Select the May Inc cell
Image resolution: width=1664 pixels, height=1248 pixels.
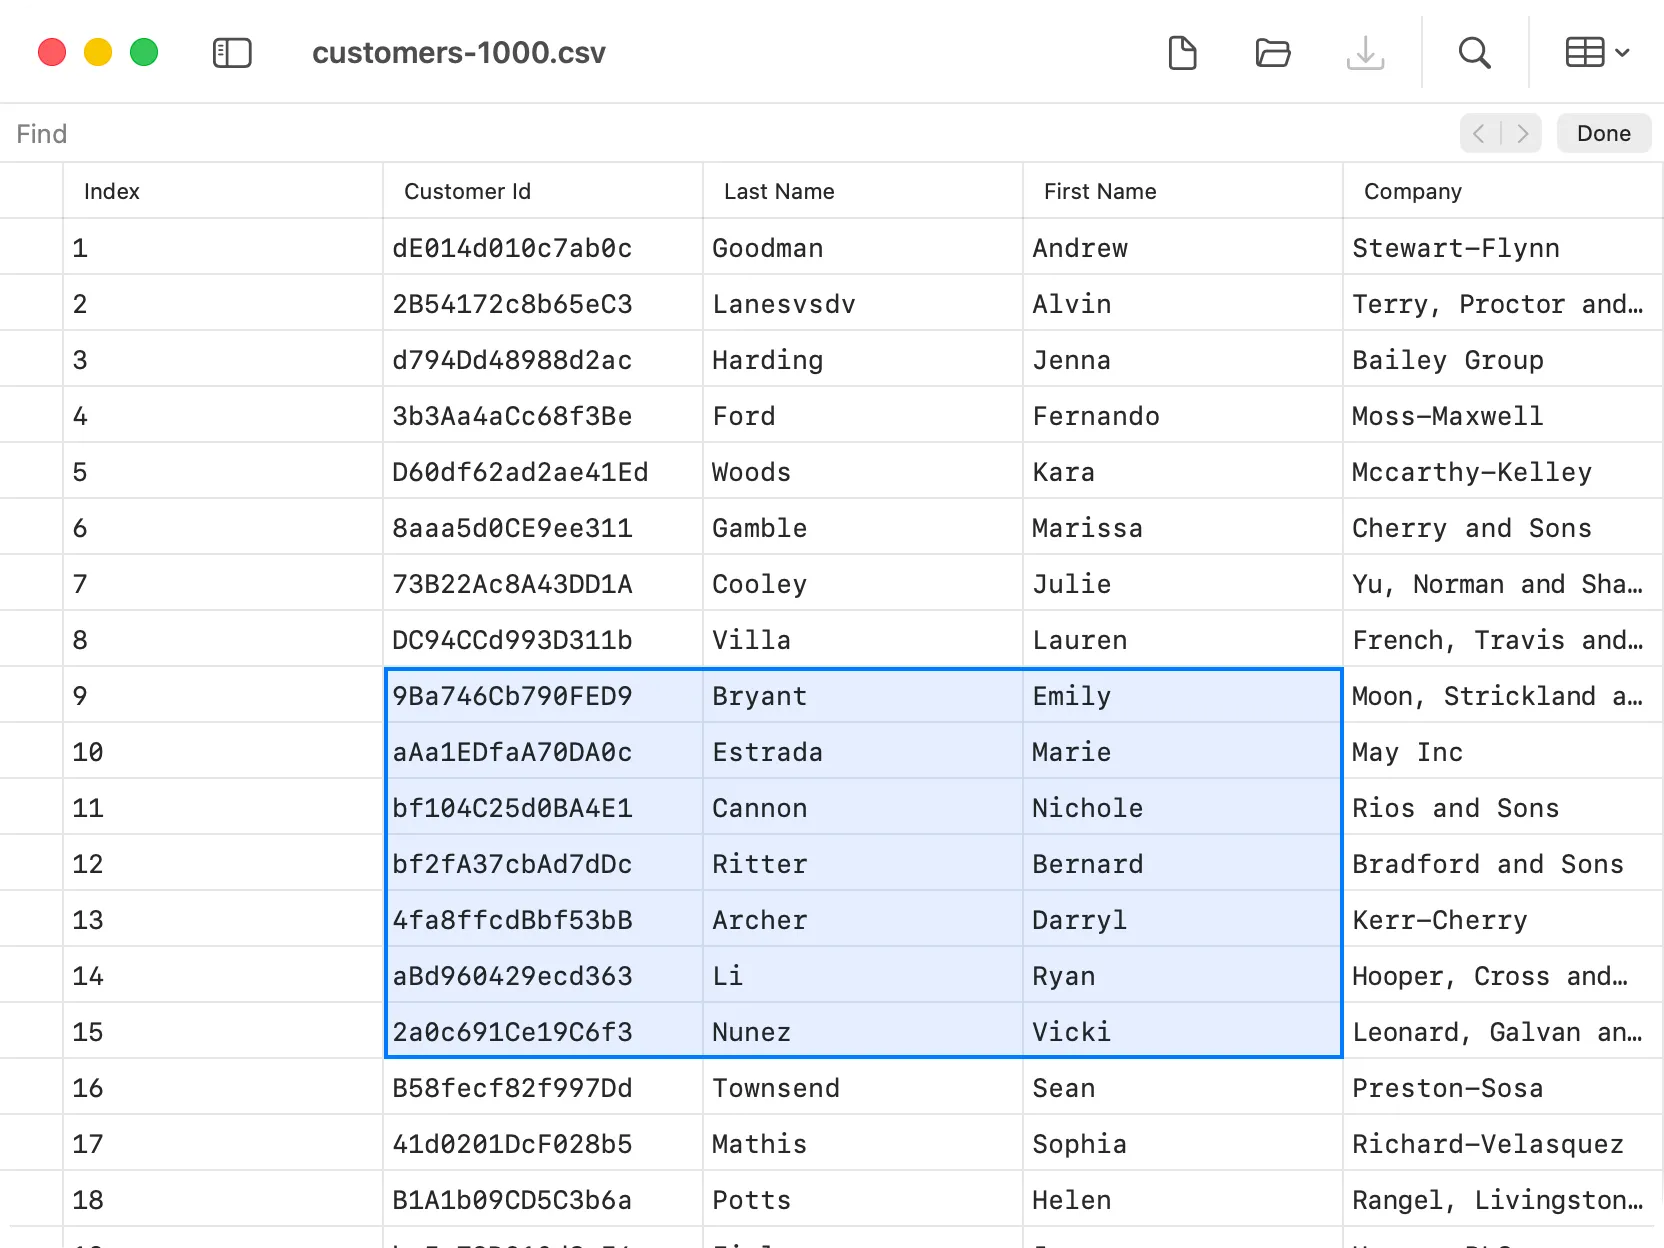(x=1503, y=751)
